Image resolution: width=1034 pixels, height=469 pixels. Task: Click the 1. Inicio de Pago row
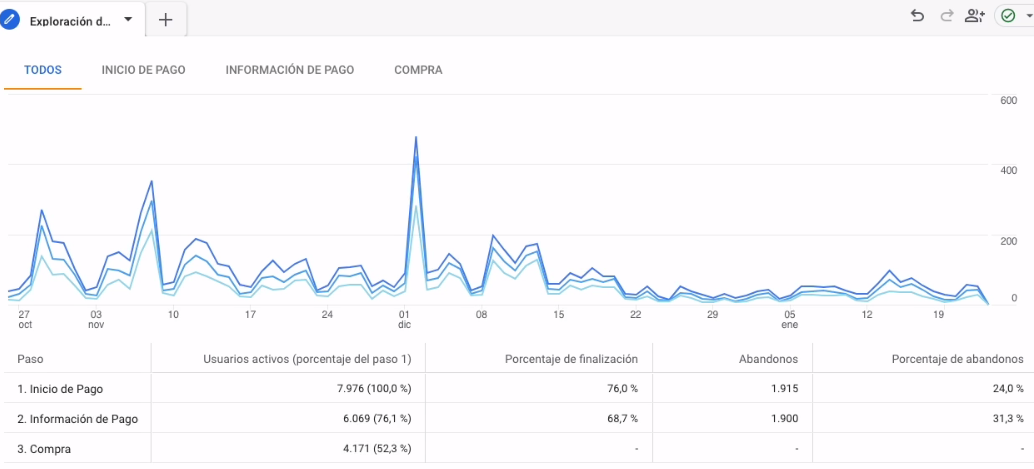coord(517,389)
